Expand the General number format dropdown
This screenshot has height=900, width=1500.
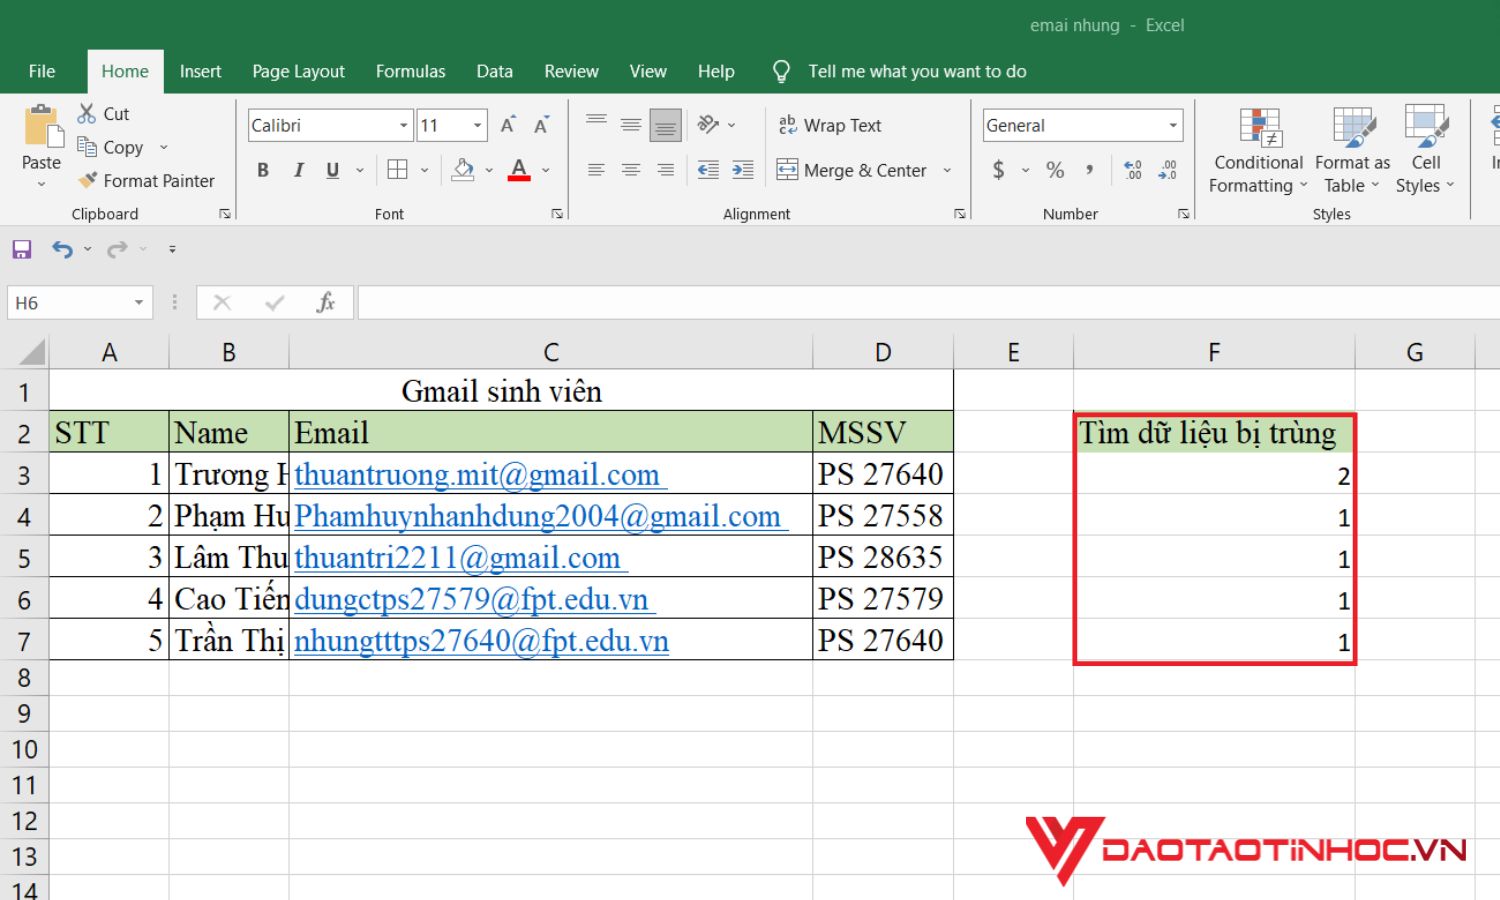point(1173,125)
